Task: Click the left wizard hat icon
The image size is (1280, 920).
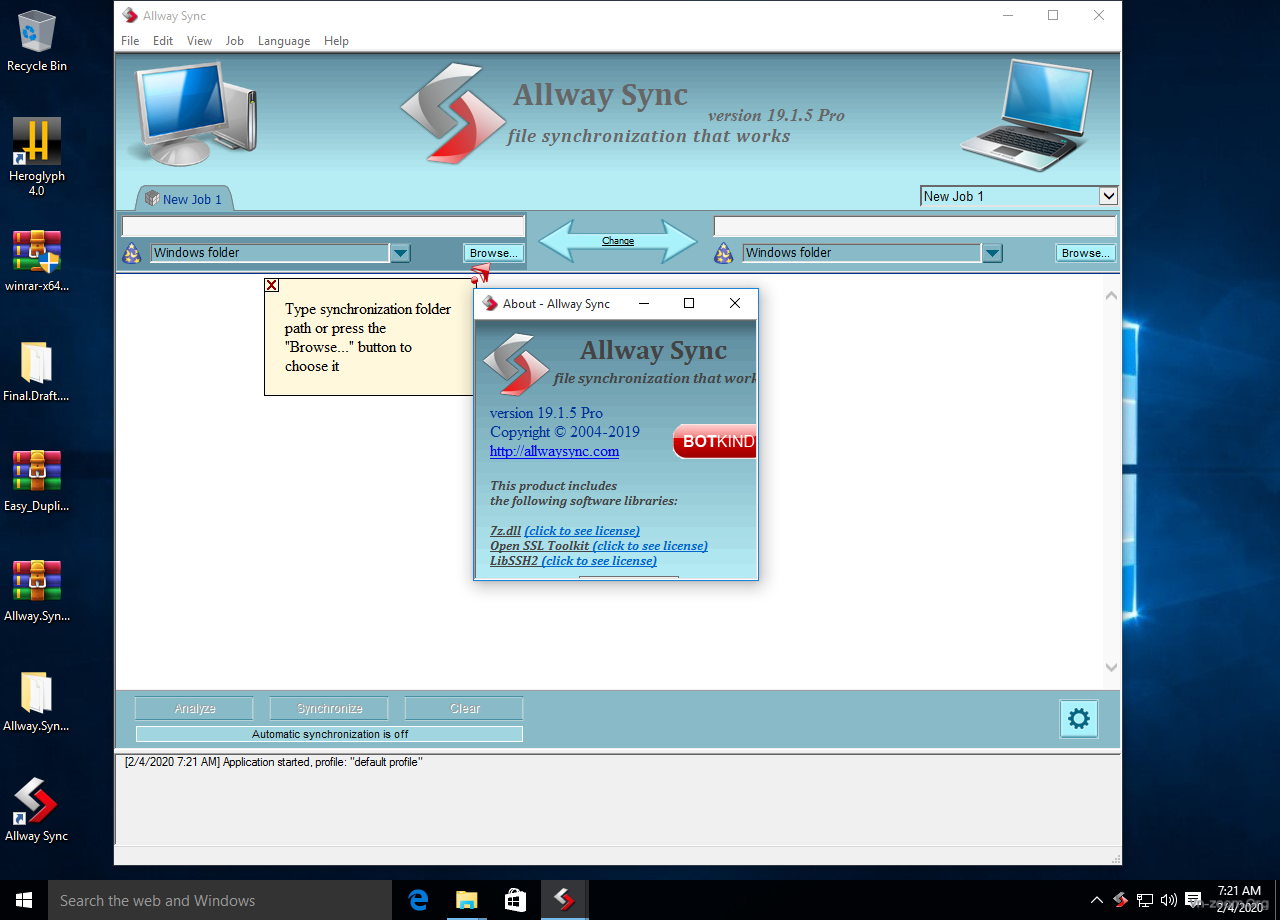Action: [x=131, y=253]
